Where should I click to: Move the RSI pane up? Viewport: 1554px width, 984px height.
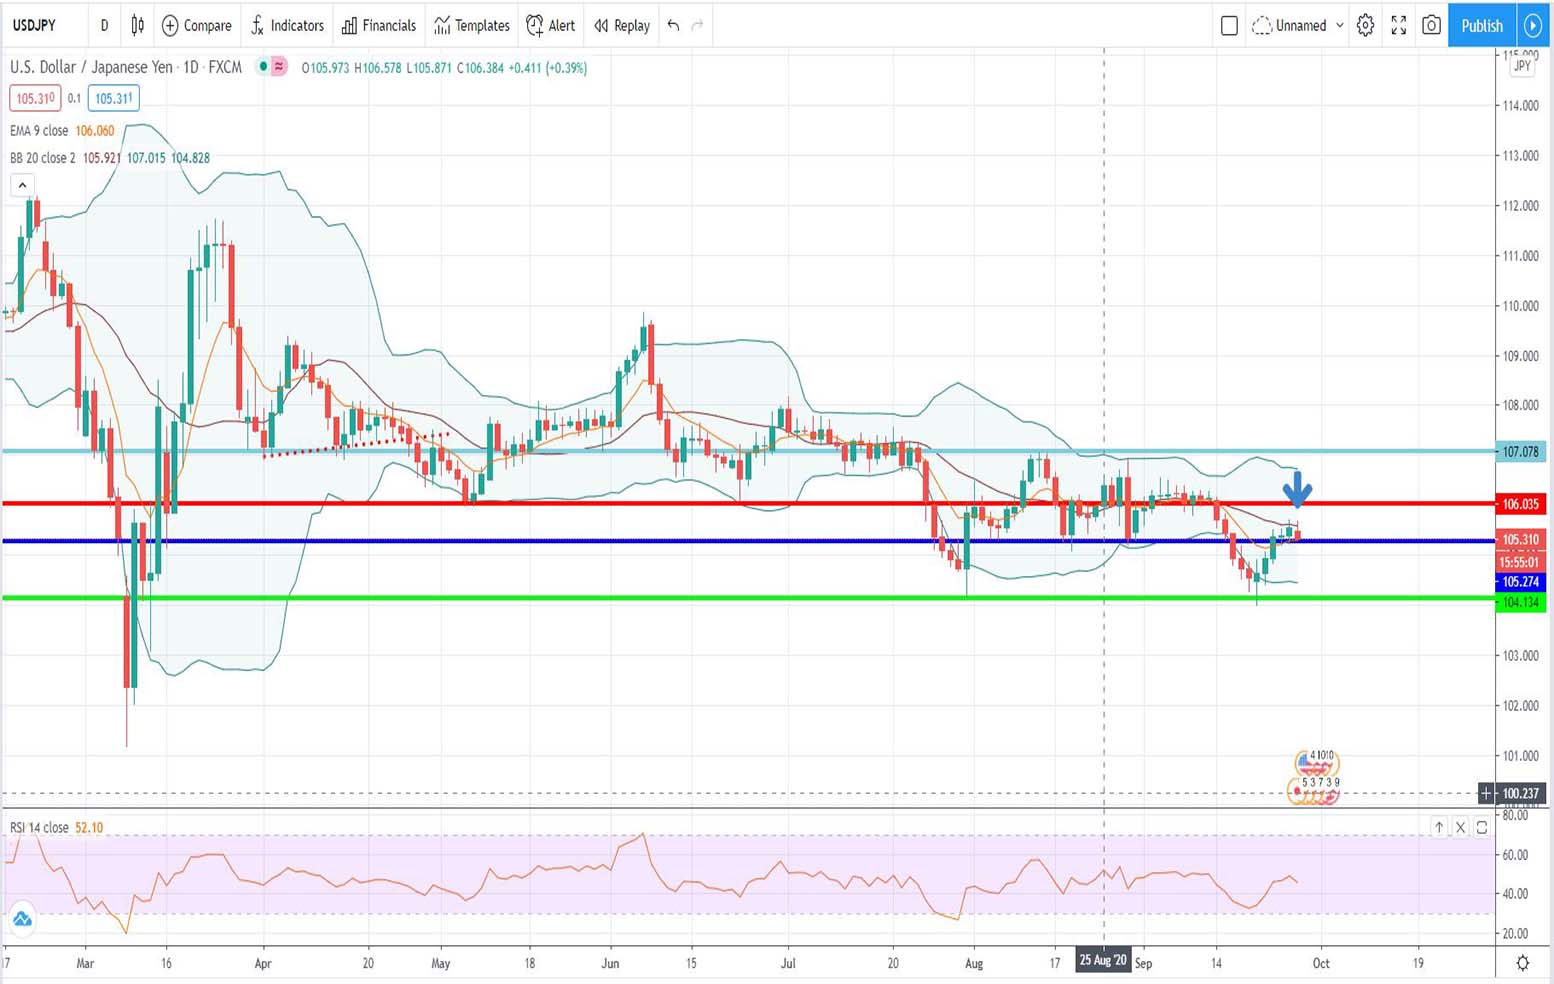point(1439,827)
